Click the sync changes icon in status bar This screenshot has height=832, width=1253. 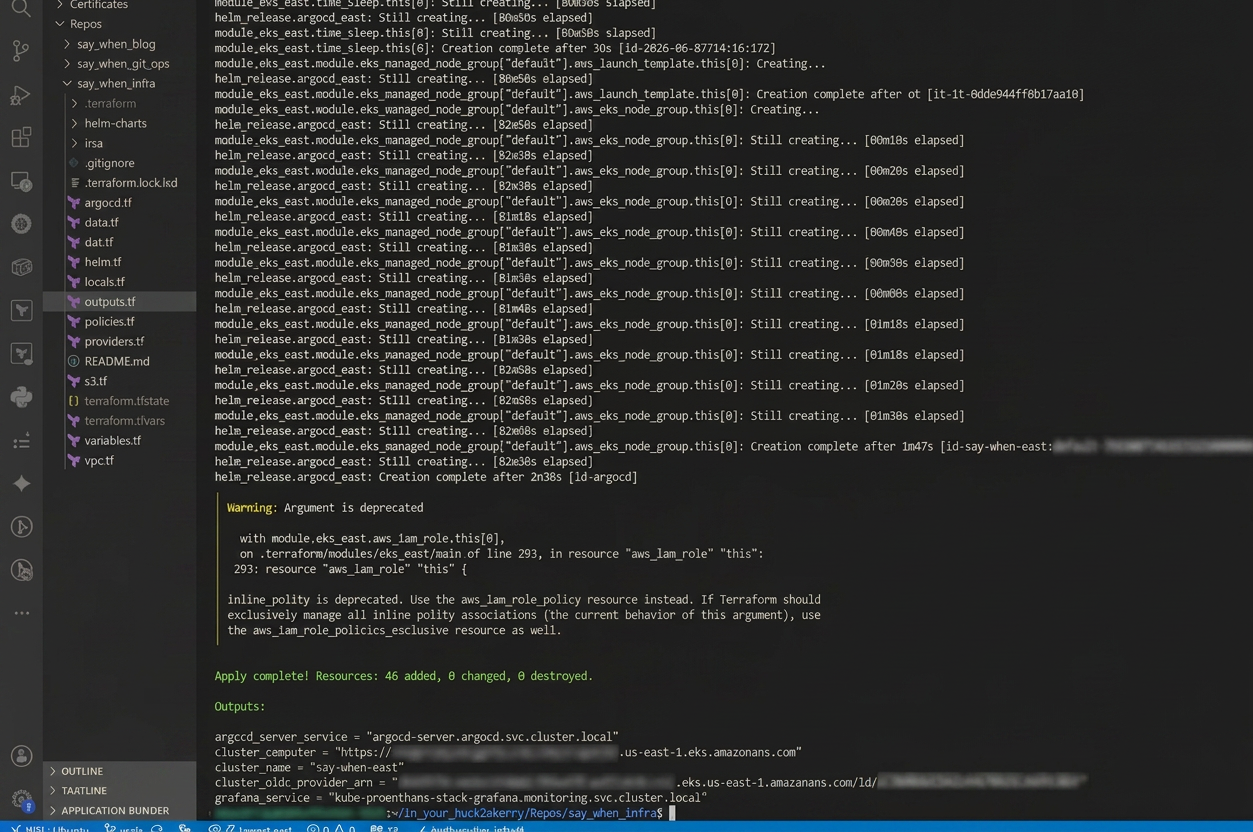(x=158, y=828)
